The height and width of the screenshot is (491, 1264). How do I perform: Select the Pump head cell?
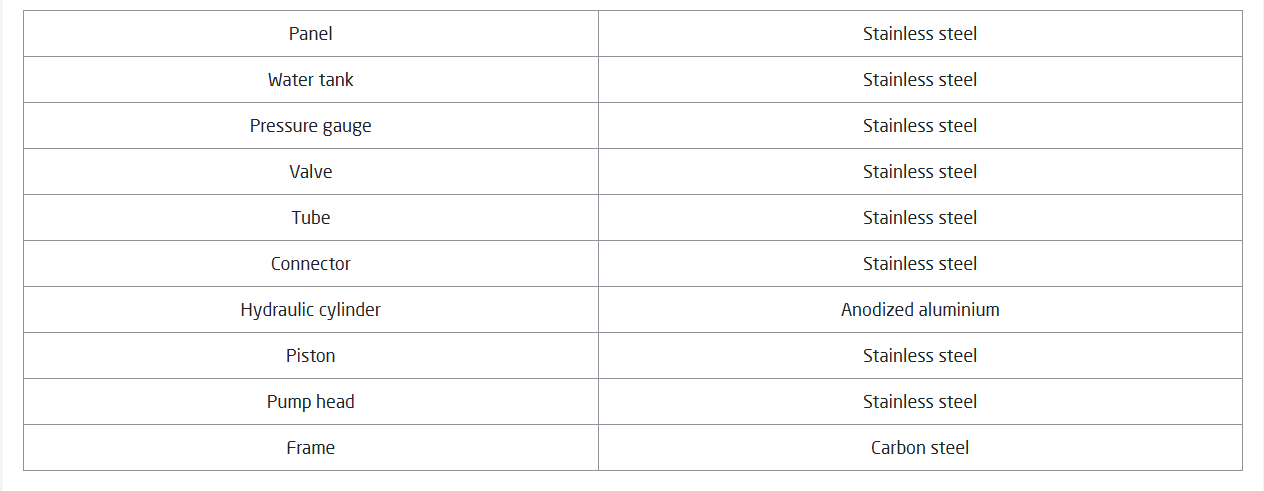(311, 402)
